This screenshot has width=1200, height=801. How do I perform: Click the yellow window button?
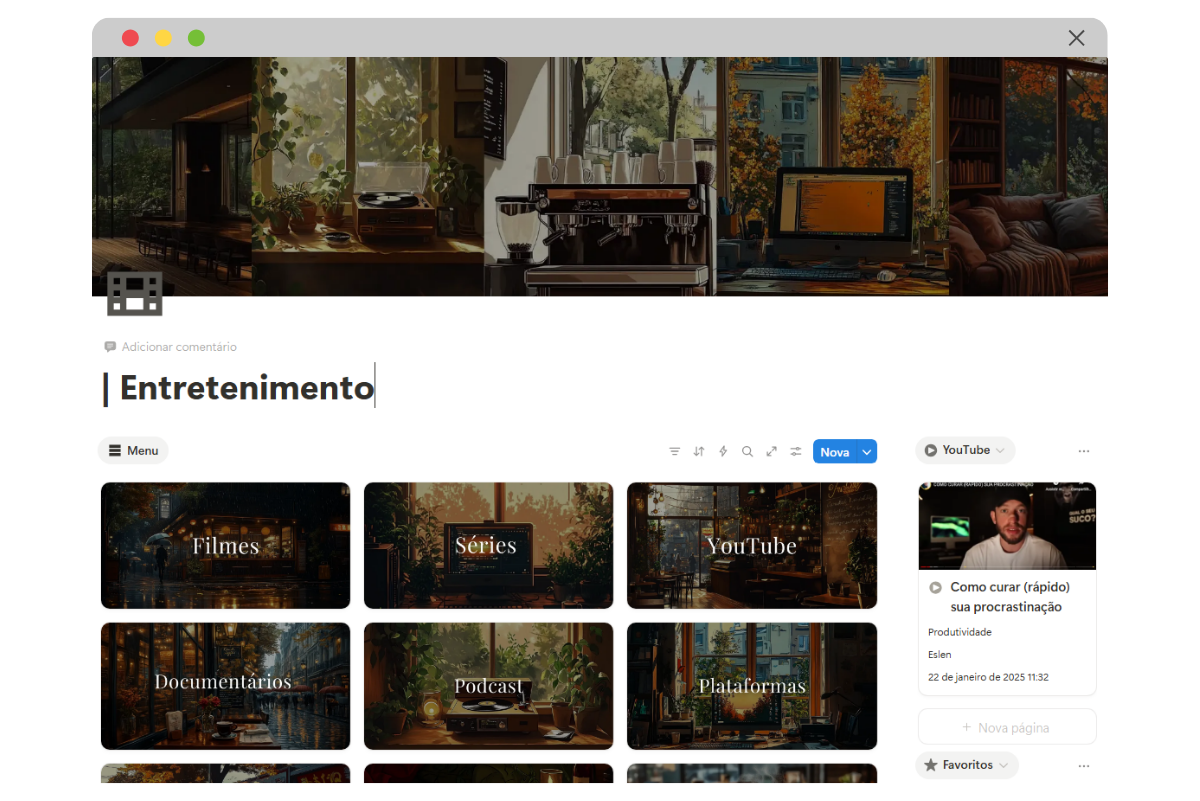coord(163,38)
